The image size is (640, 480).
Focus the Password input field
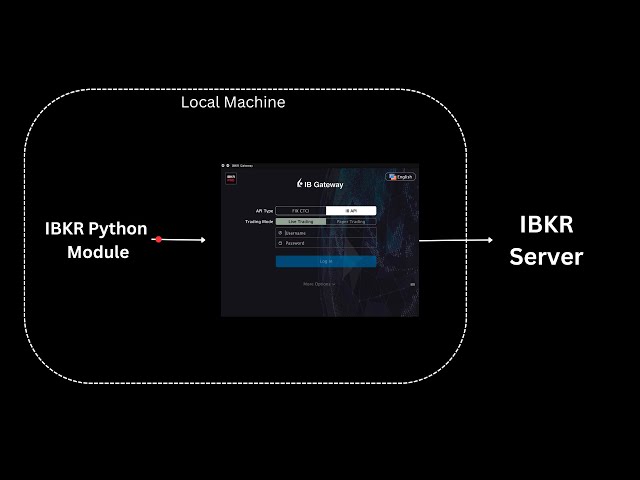pos(326,243)
